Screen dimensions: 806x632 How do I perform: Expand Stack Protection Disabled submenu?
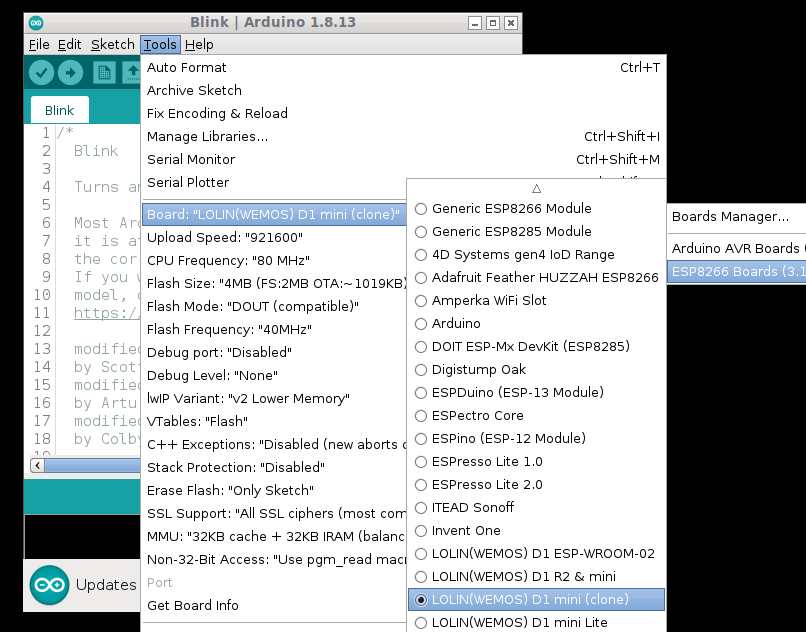click(274, 467)
